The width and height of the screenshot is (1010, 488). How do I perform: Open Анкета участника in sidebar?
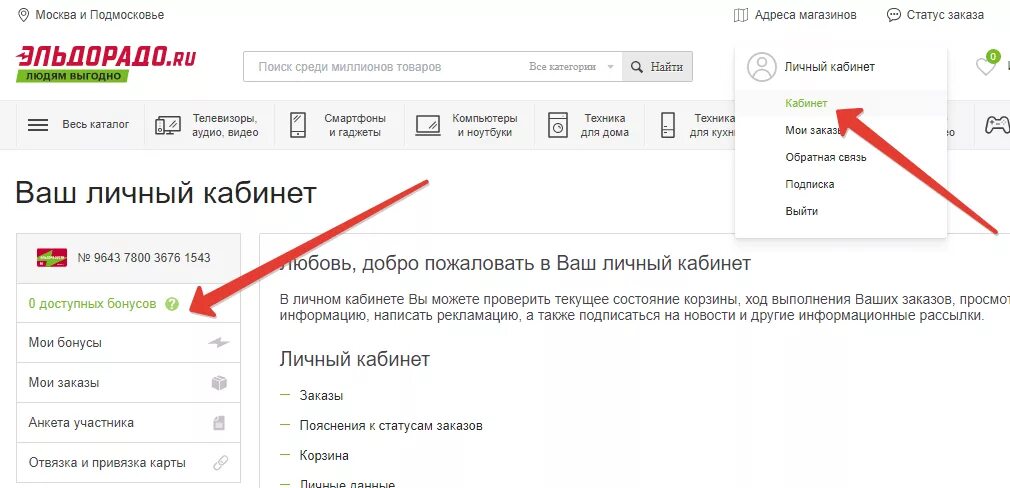128,423
